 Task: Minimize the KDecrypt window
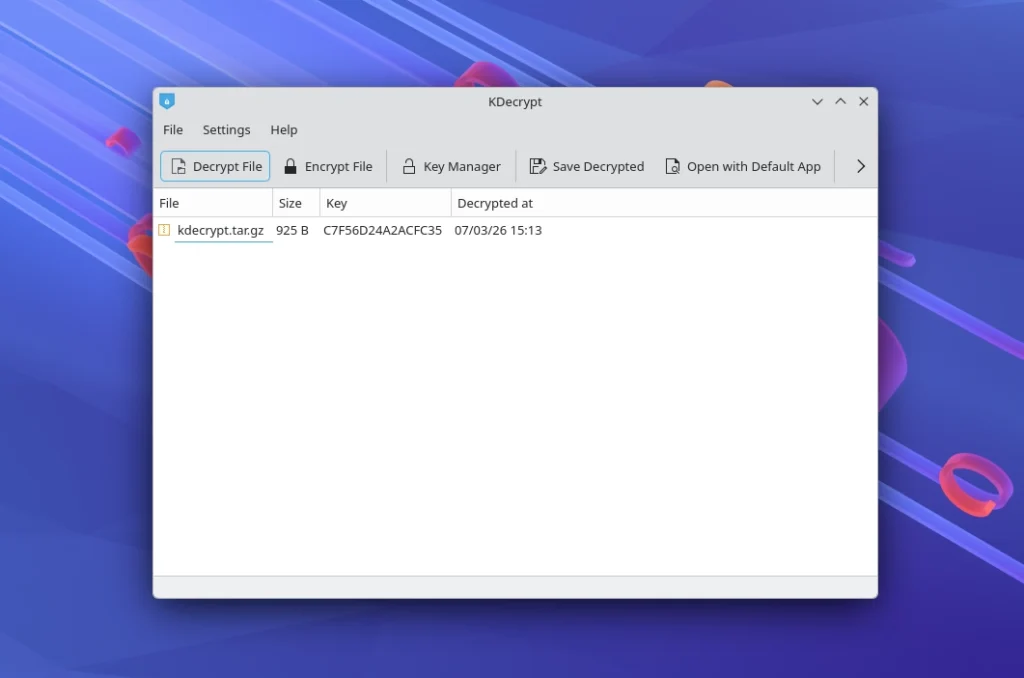pyautogui.click(x=817, y=102)
